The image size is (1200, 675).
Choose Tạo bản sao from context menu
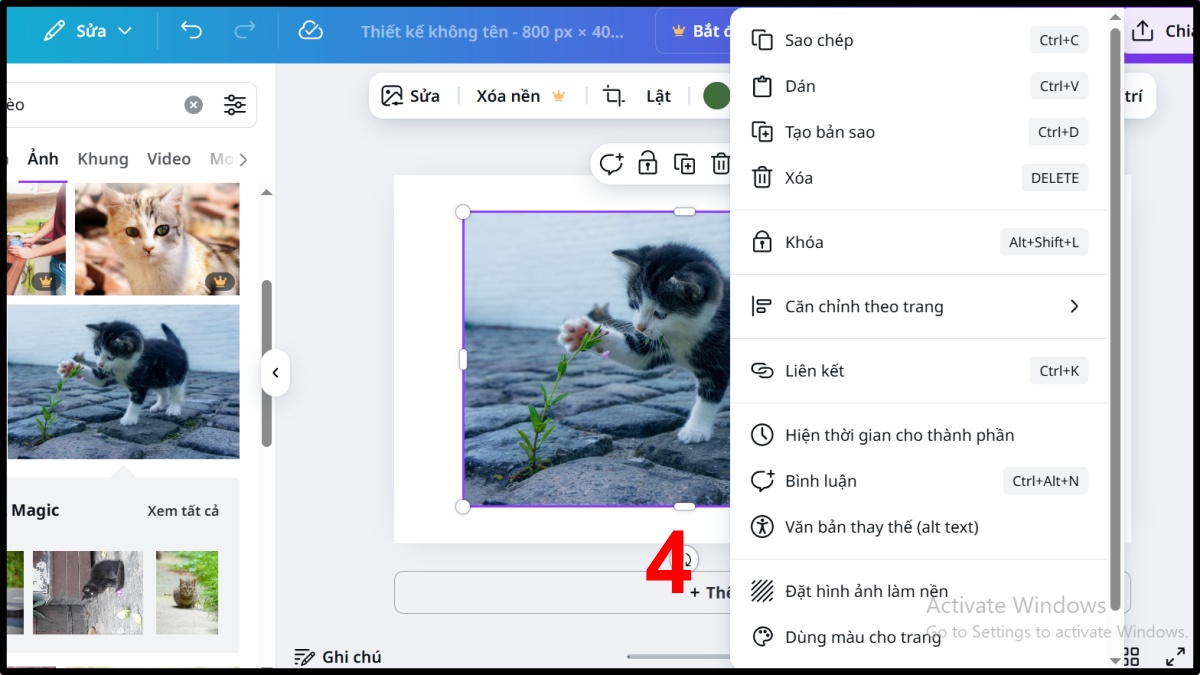[920, 132]
